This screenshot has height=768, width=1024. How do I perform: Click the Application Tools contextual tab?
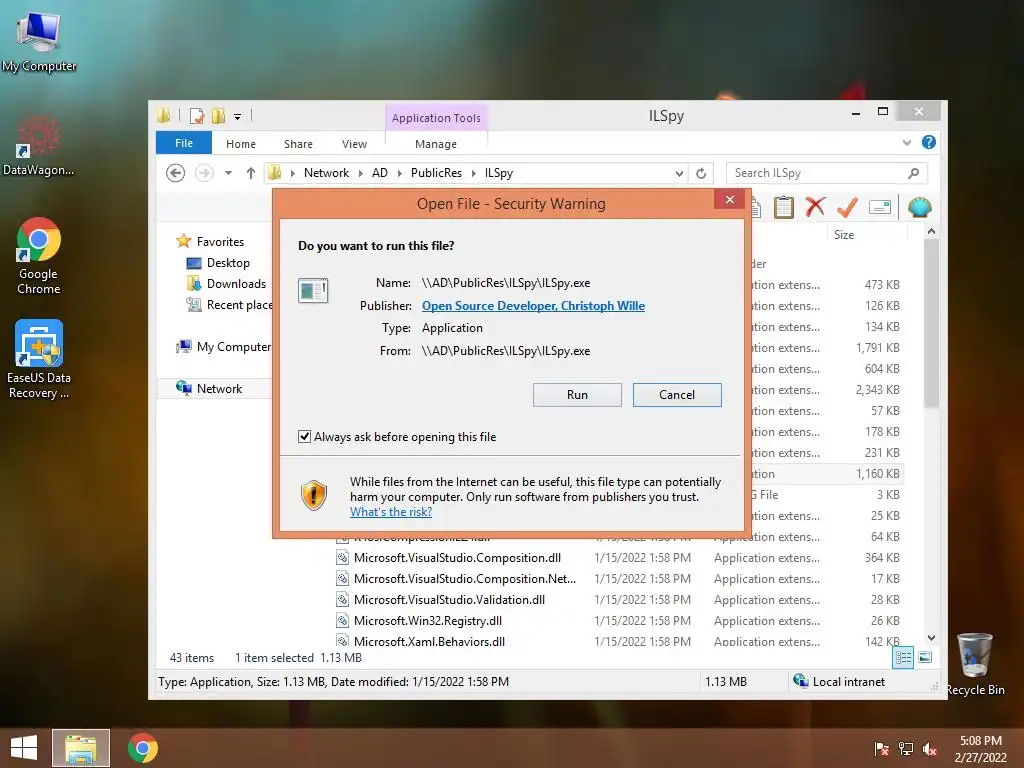click(436, 118)
